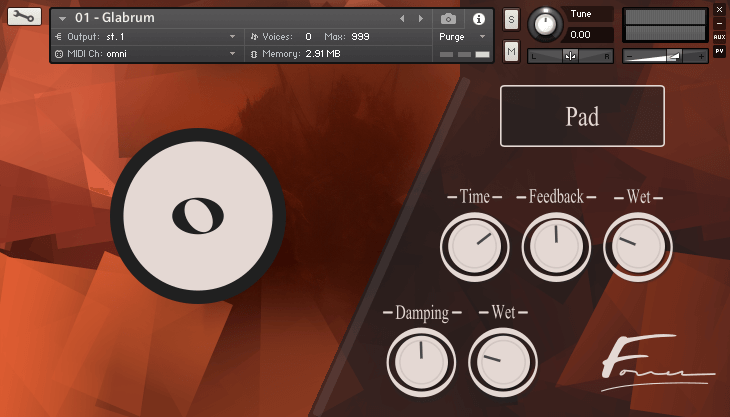The width and height of the screenshot is (730, 417).
Task: Open the Purge dropdown menu
Action: point(462,37)
